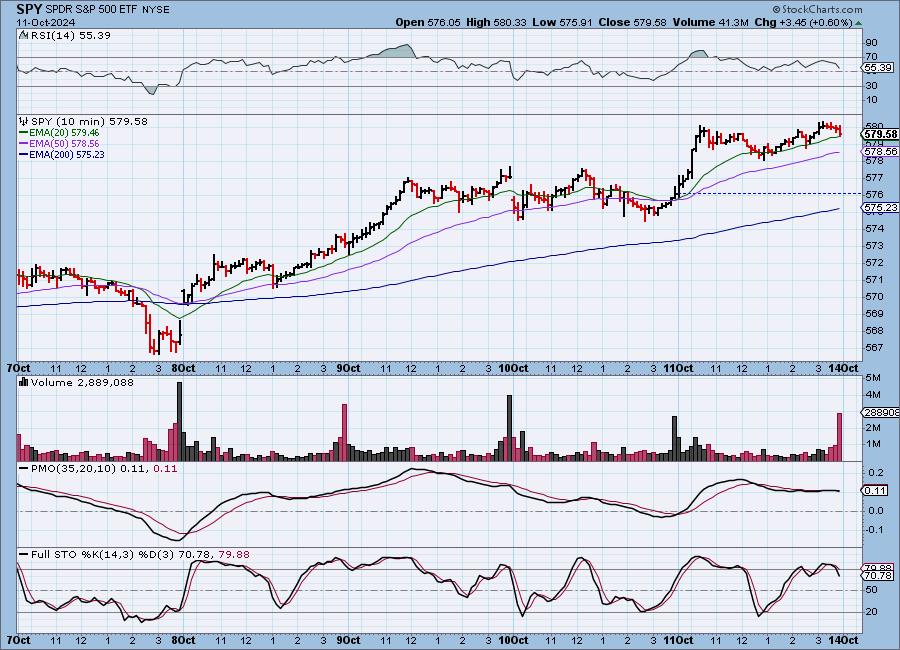Click the 578.56 EMA tag on right axis
This screenshot has height=650, width=900.
coord(880,152)
